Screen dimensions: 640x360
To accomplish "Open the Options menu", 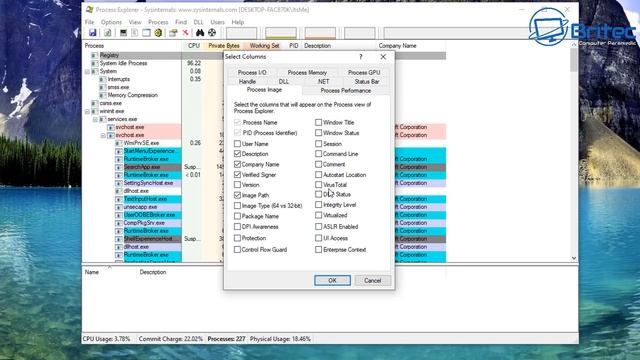I will tap(111, 22).
